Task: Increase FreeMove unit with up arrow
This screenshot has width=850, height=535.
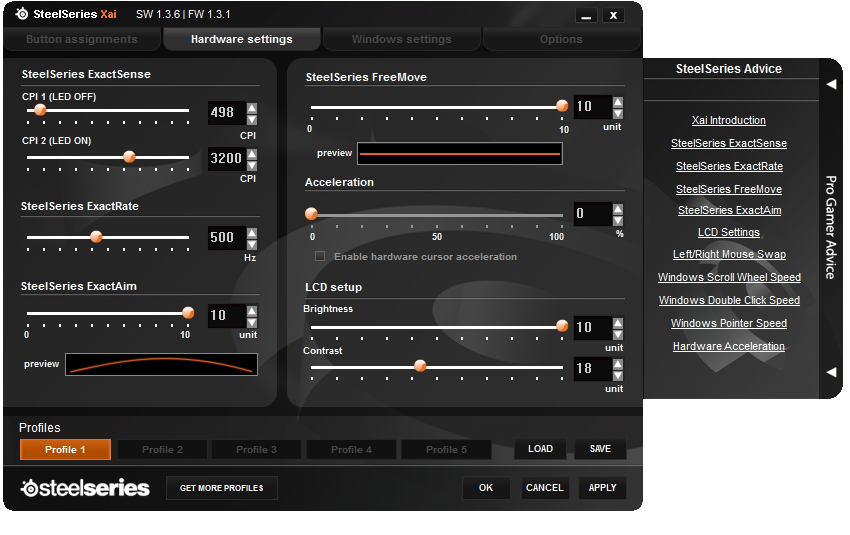Action: (x=618, y=102)
